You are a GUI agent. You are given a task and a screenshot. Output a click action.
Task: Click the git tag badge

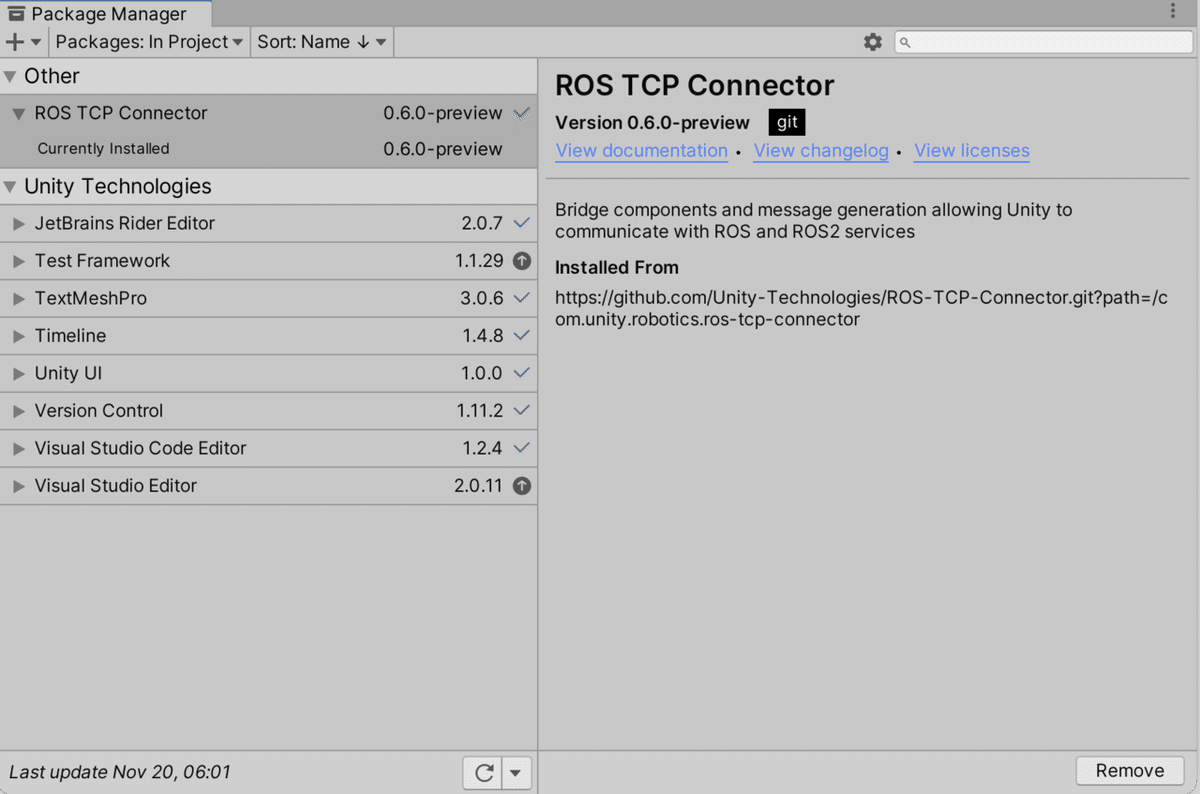tap(787, 122)
